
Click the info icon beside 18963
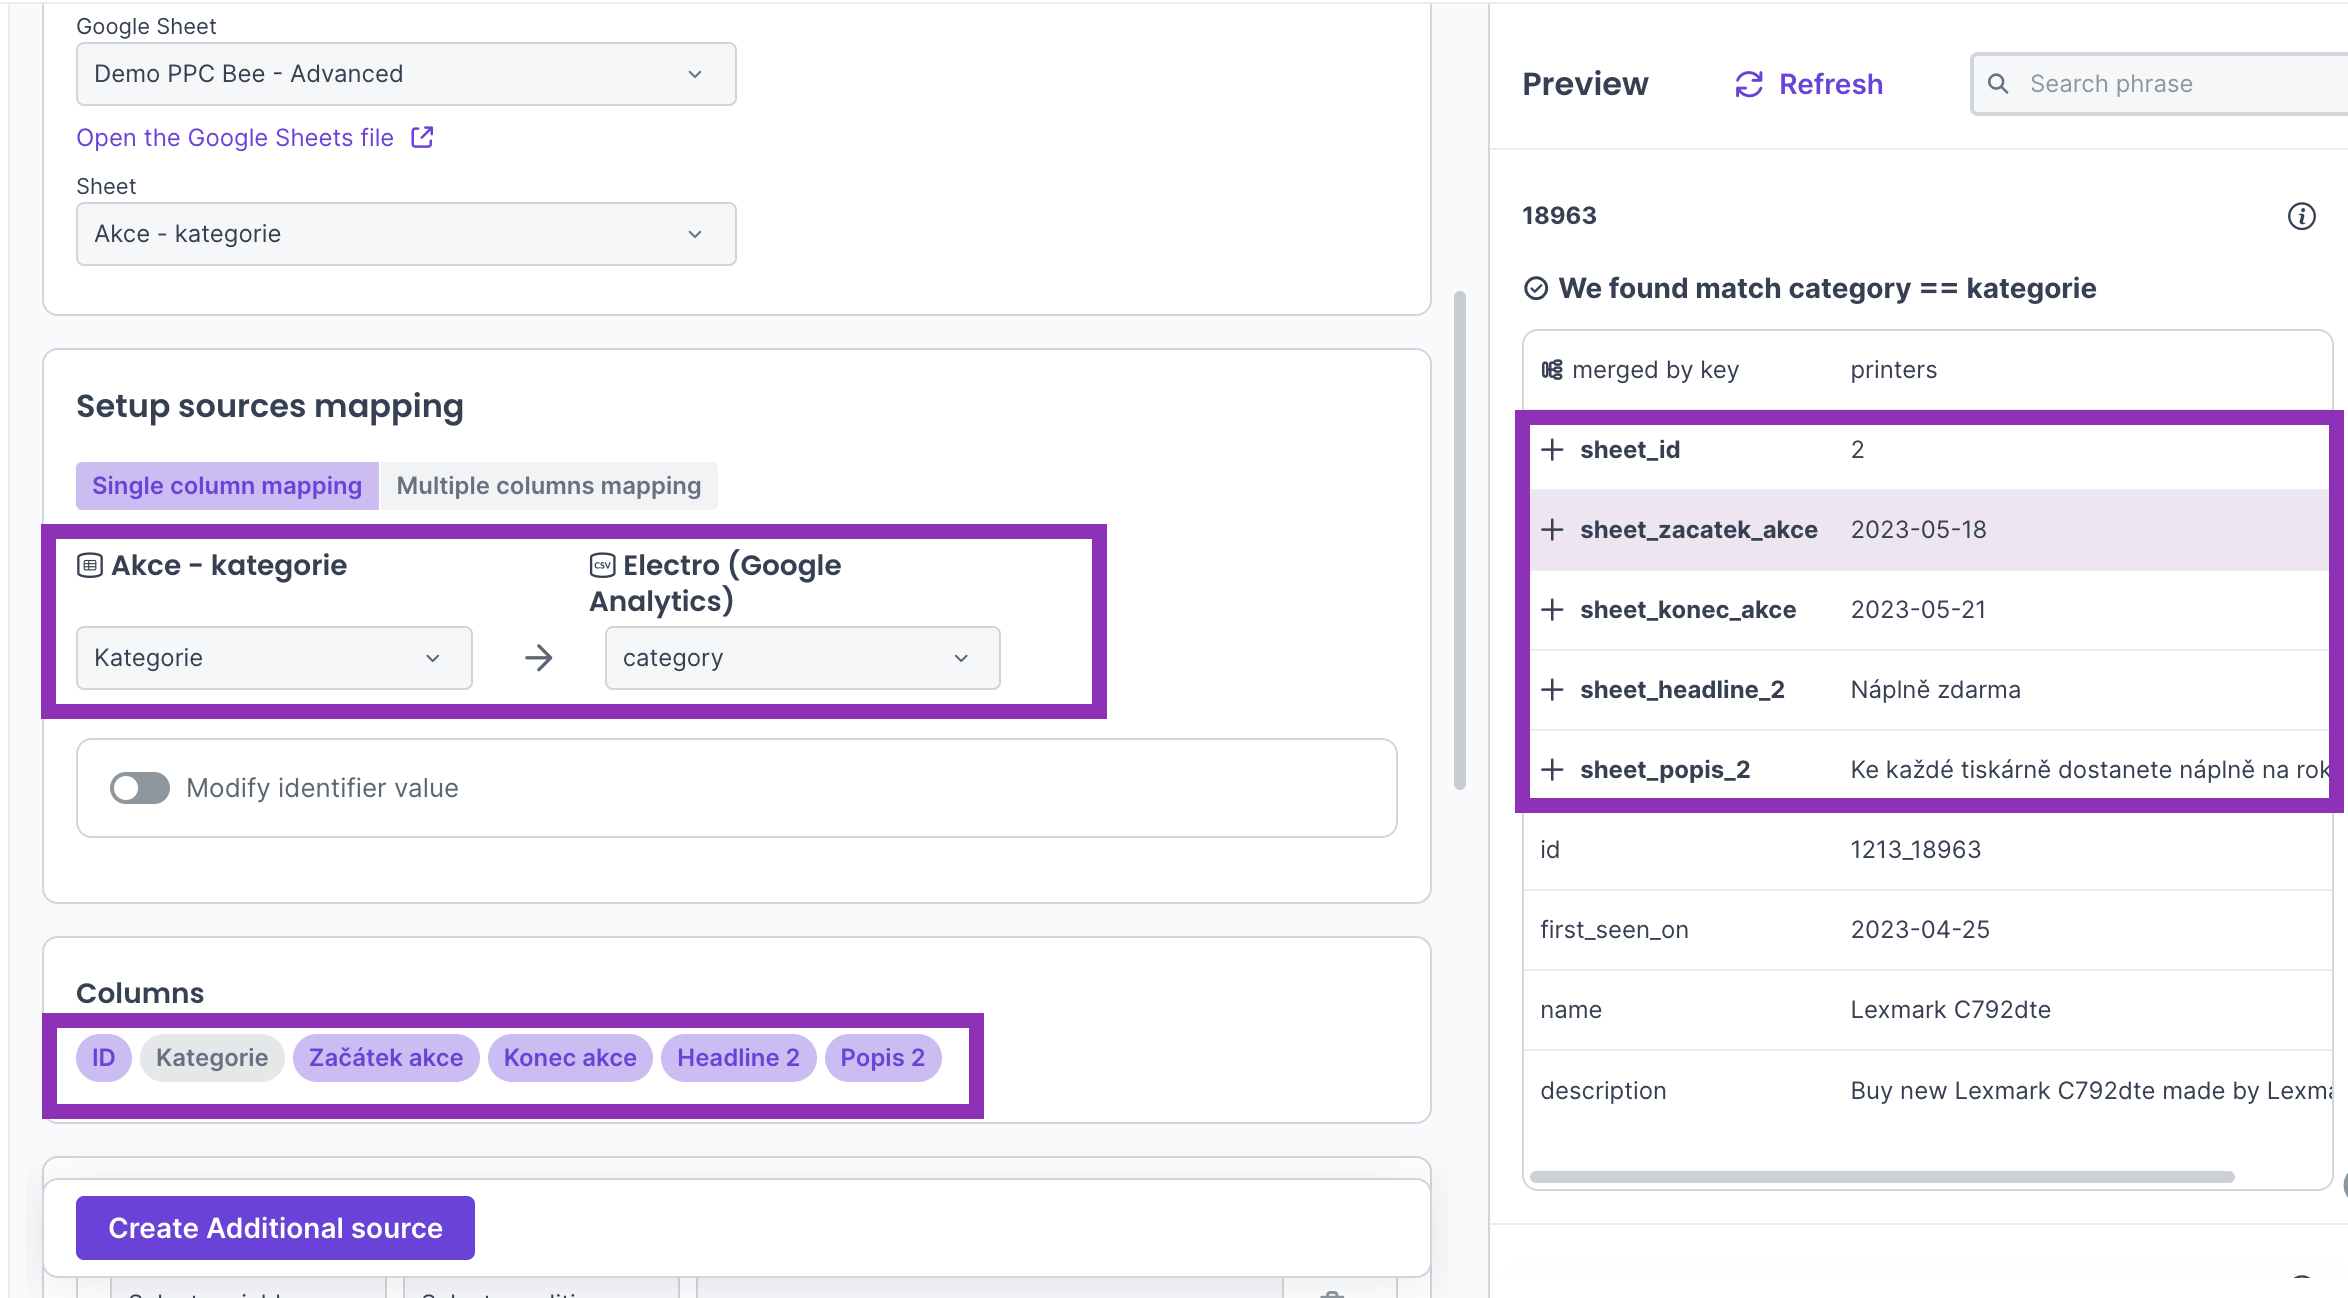pos(2301,216)
